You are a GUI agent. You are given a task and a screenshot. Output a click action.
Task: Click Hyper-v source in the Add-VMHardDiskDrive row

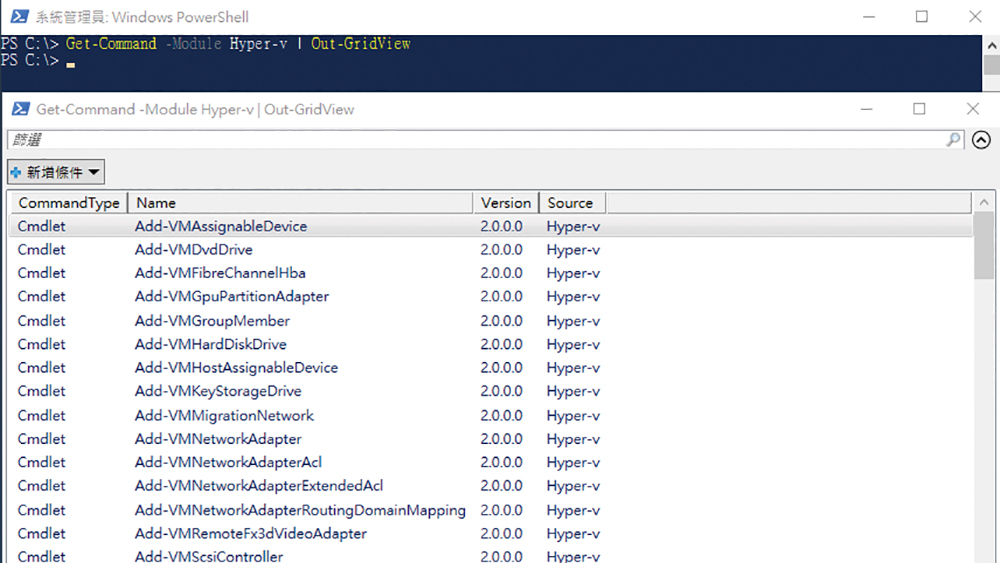(573, 344)
